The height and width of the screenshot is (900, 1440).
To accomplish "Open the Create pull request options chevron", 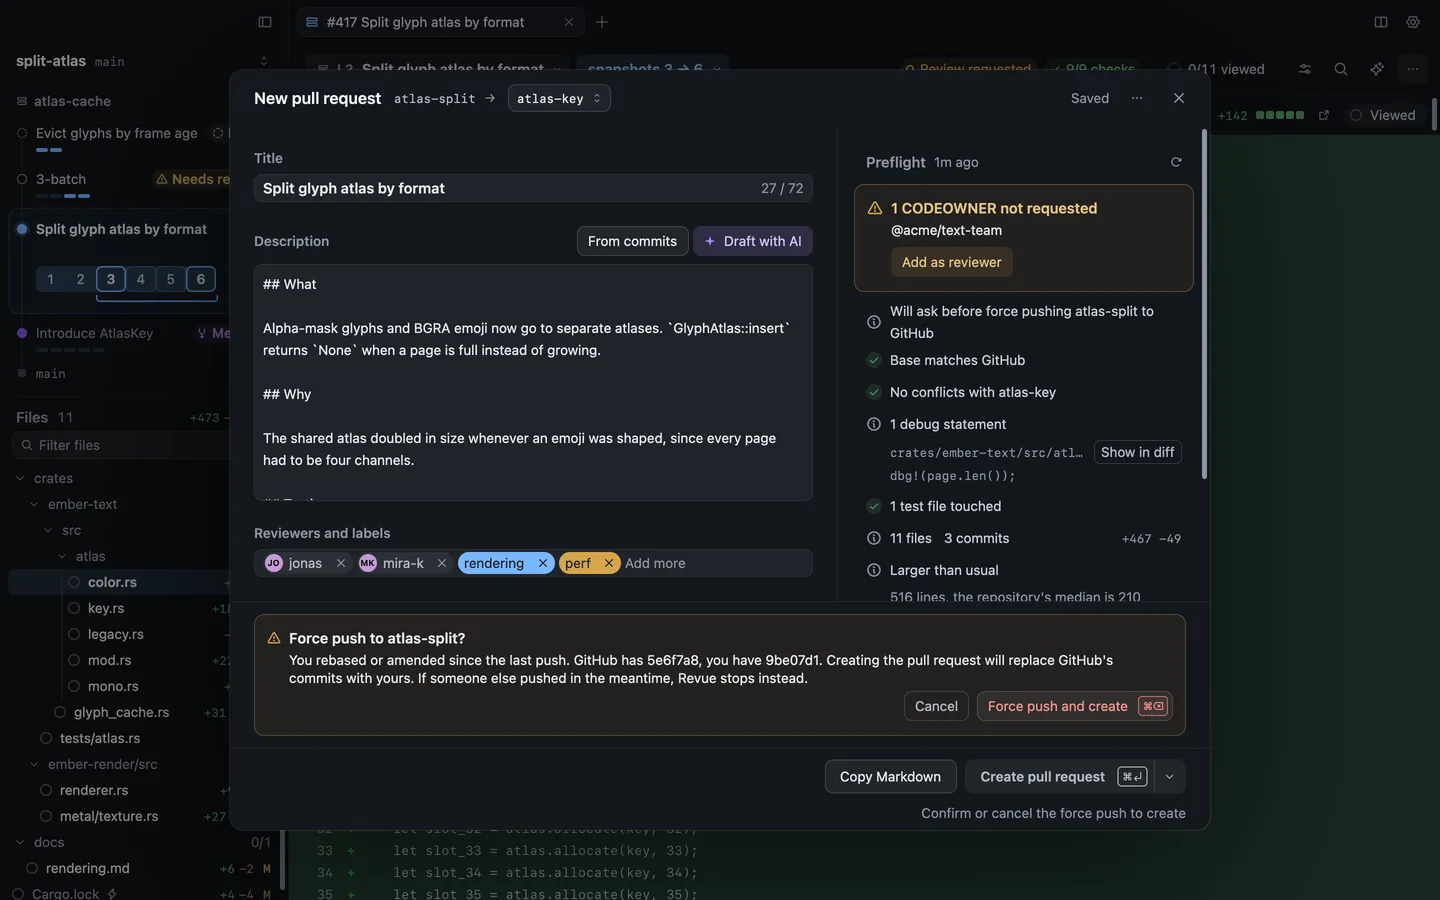I will 1169,777.
